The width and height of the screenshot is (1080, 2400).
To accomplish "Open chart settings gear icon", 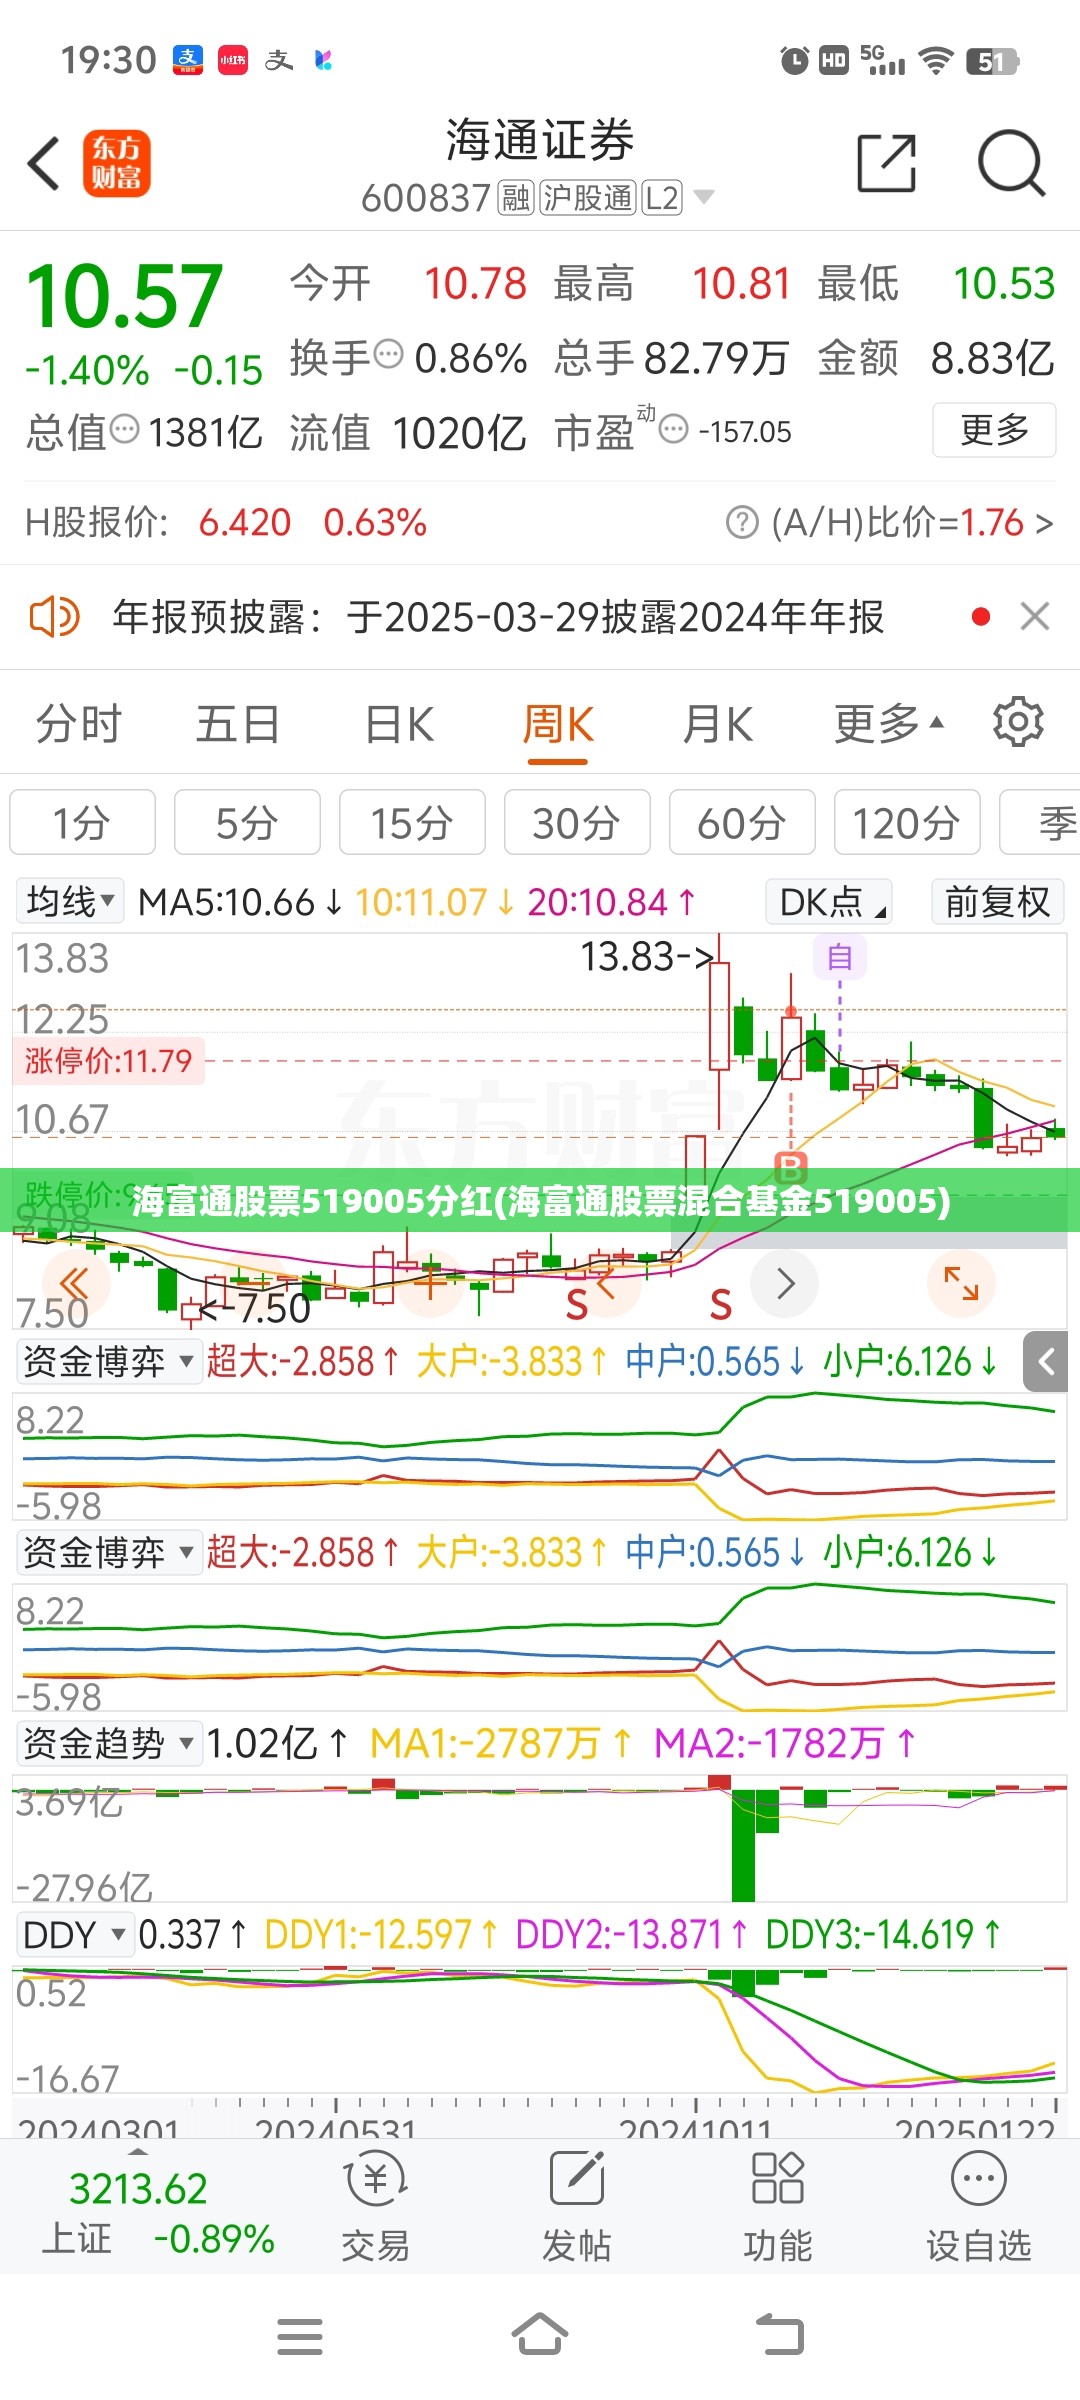I will coord(1018,722).
